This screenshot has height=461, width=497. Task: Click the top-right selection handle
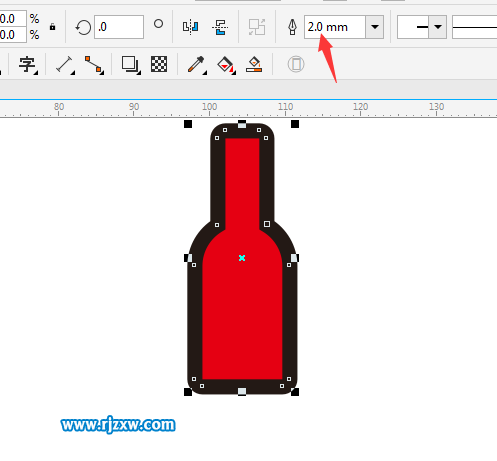pyautogui.click(x=295, y=124)
